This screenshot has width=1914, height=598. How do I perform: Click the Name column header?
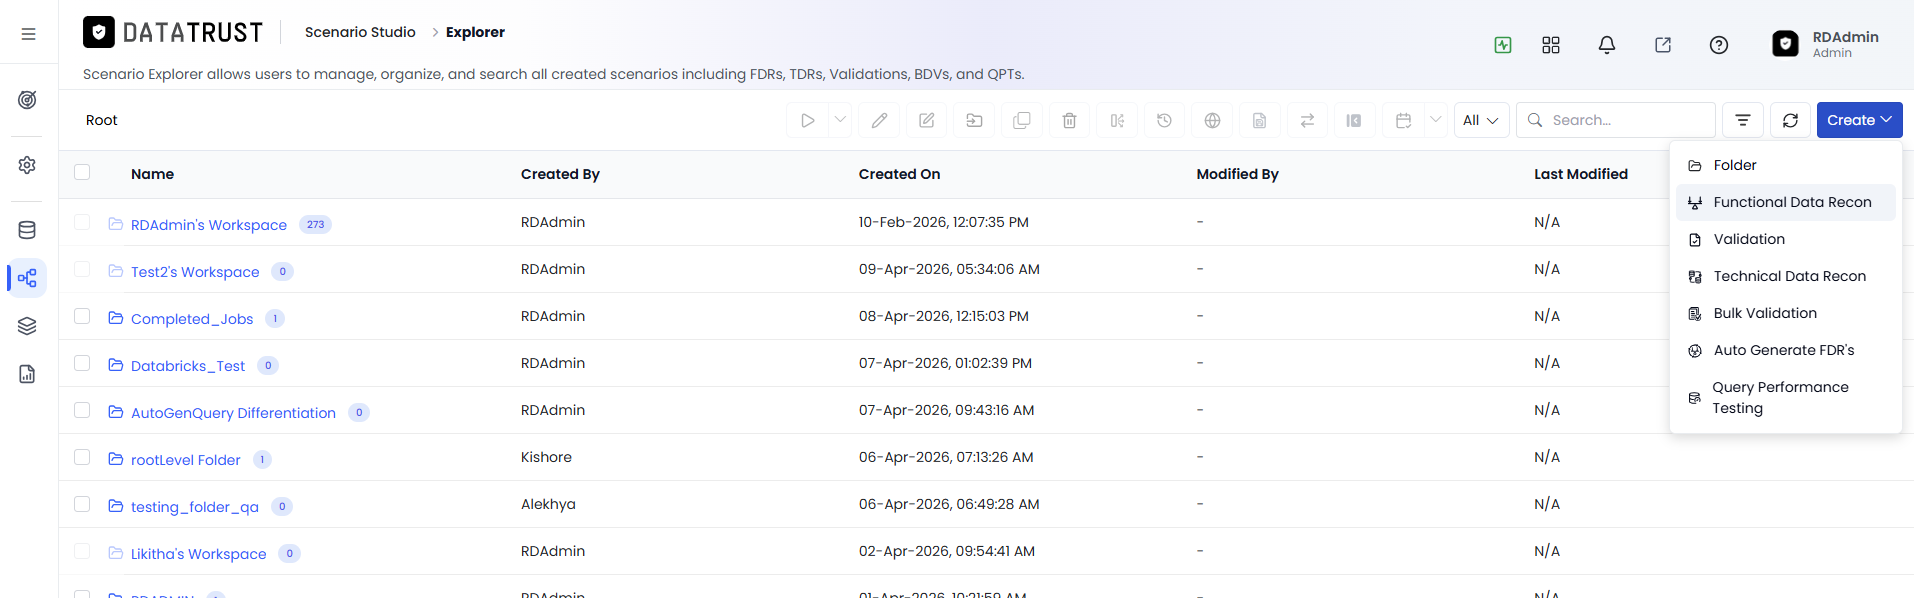tap(152, 174)
